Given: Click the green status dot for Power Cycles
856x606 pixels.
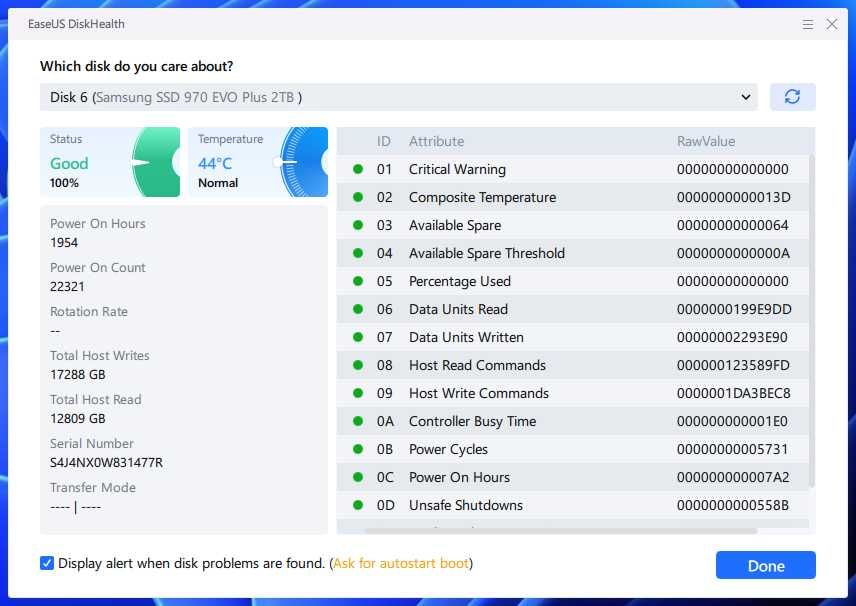Looking at the screenshot, I should click(358, 449).
